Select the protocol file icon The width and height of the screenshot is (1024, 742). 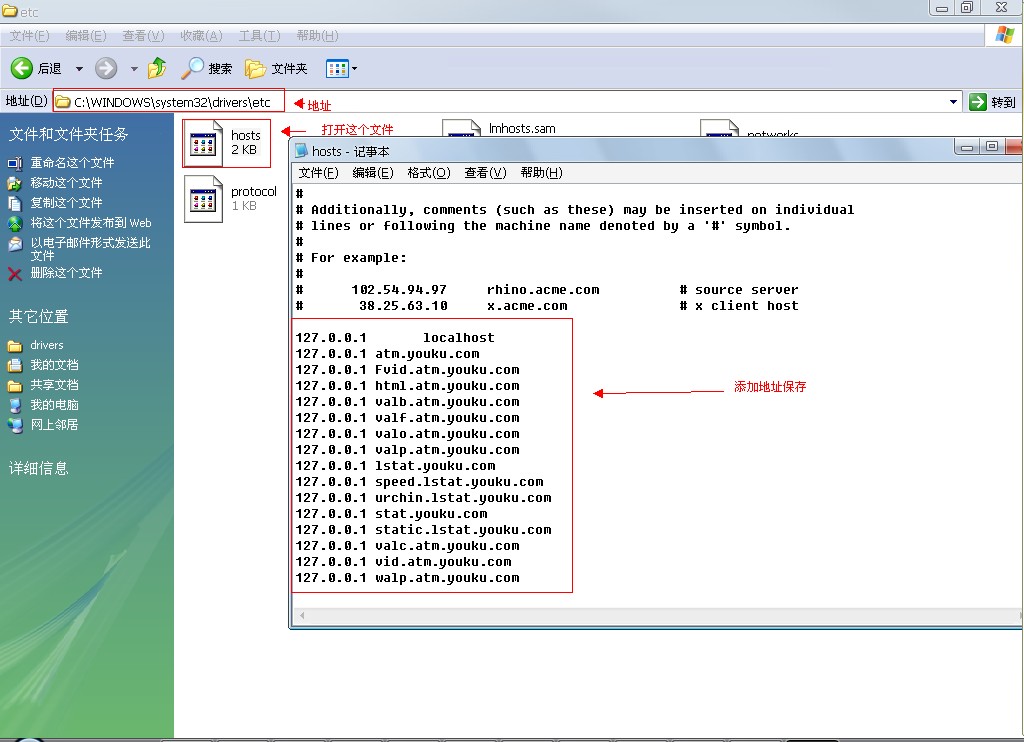[x=203, y=199]
